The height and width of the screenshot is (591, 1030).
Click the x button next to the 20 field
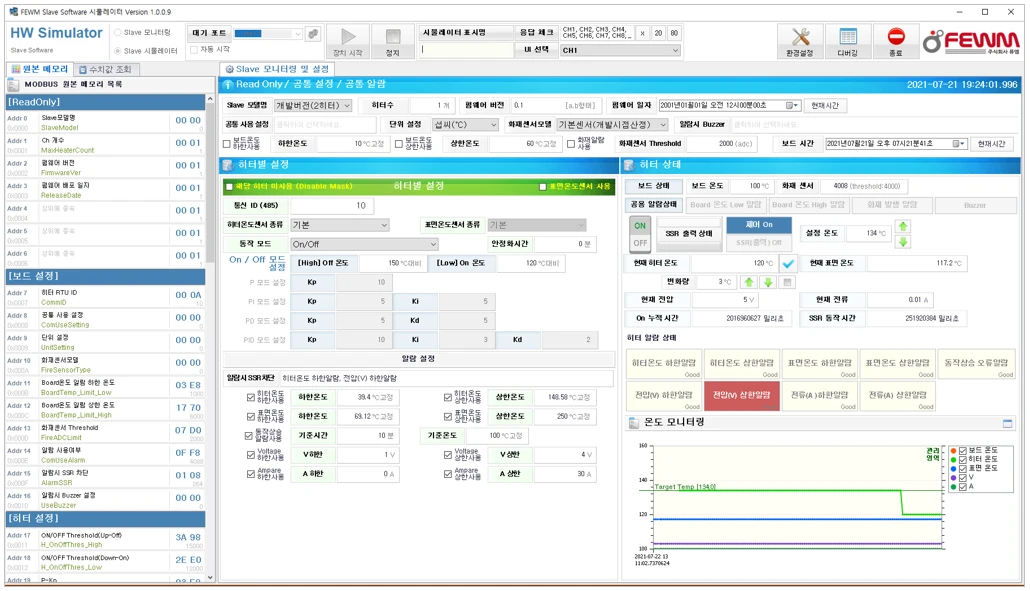tap(642, 33)
